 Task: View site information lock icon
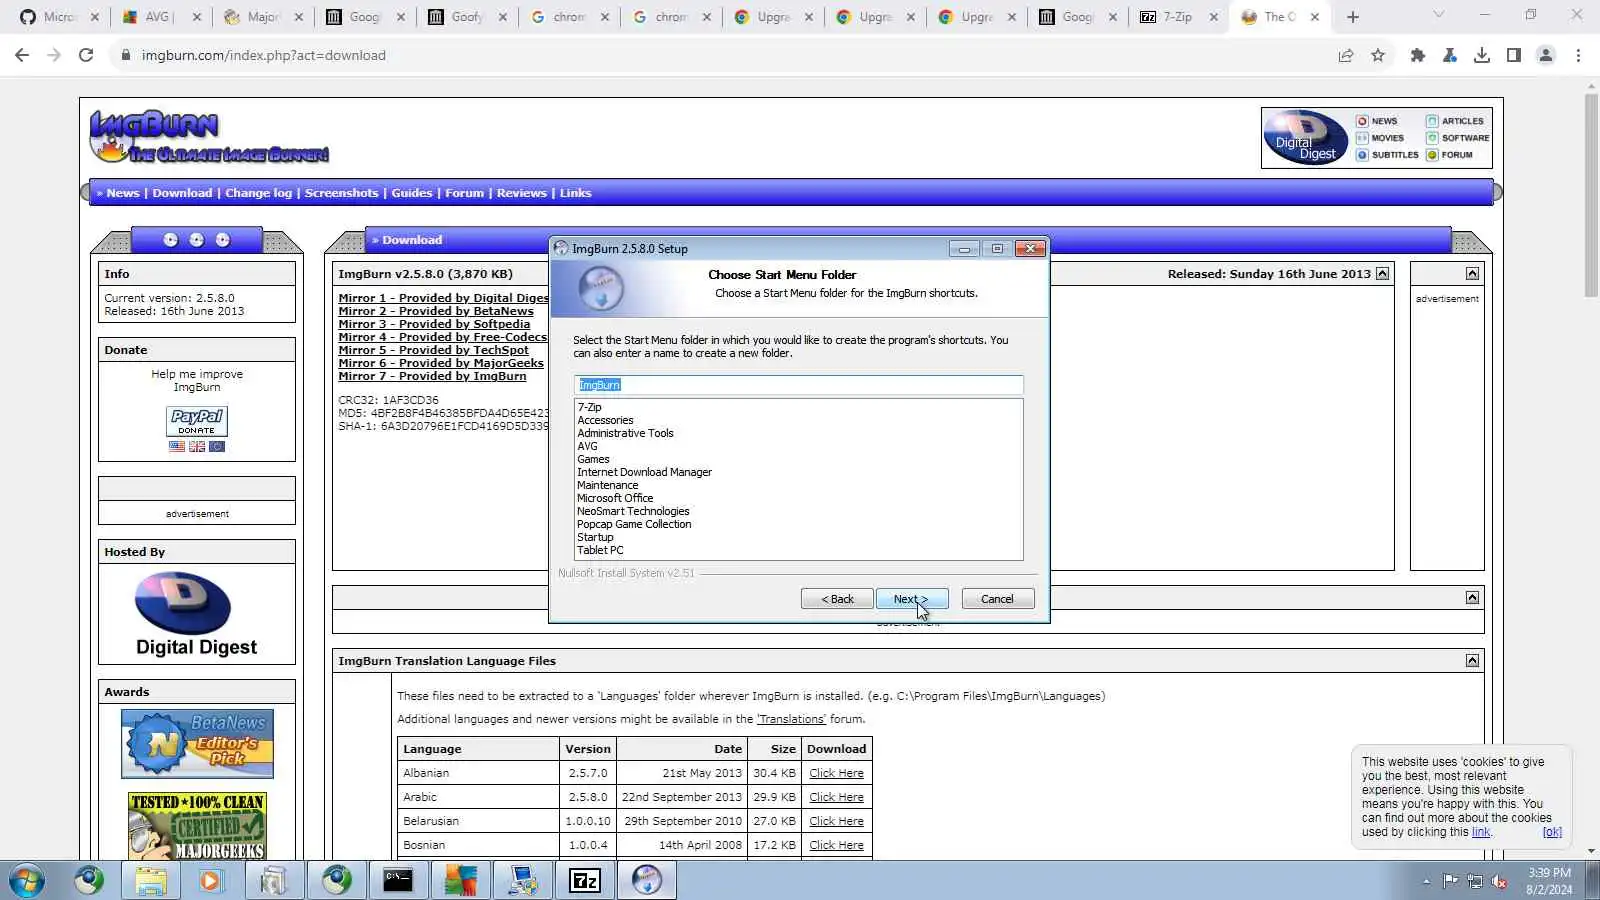(126, 55)
